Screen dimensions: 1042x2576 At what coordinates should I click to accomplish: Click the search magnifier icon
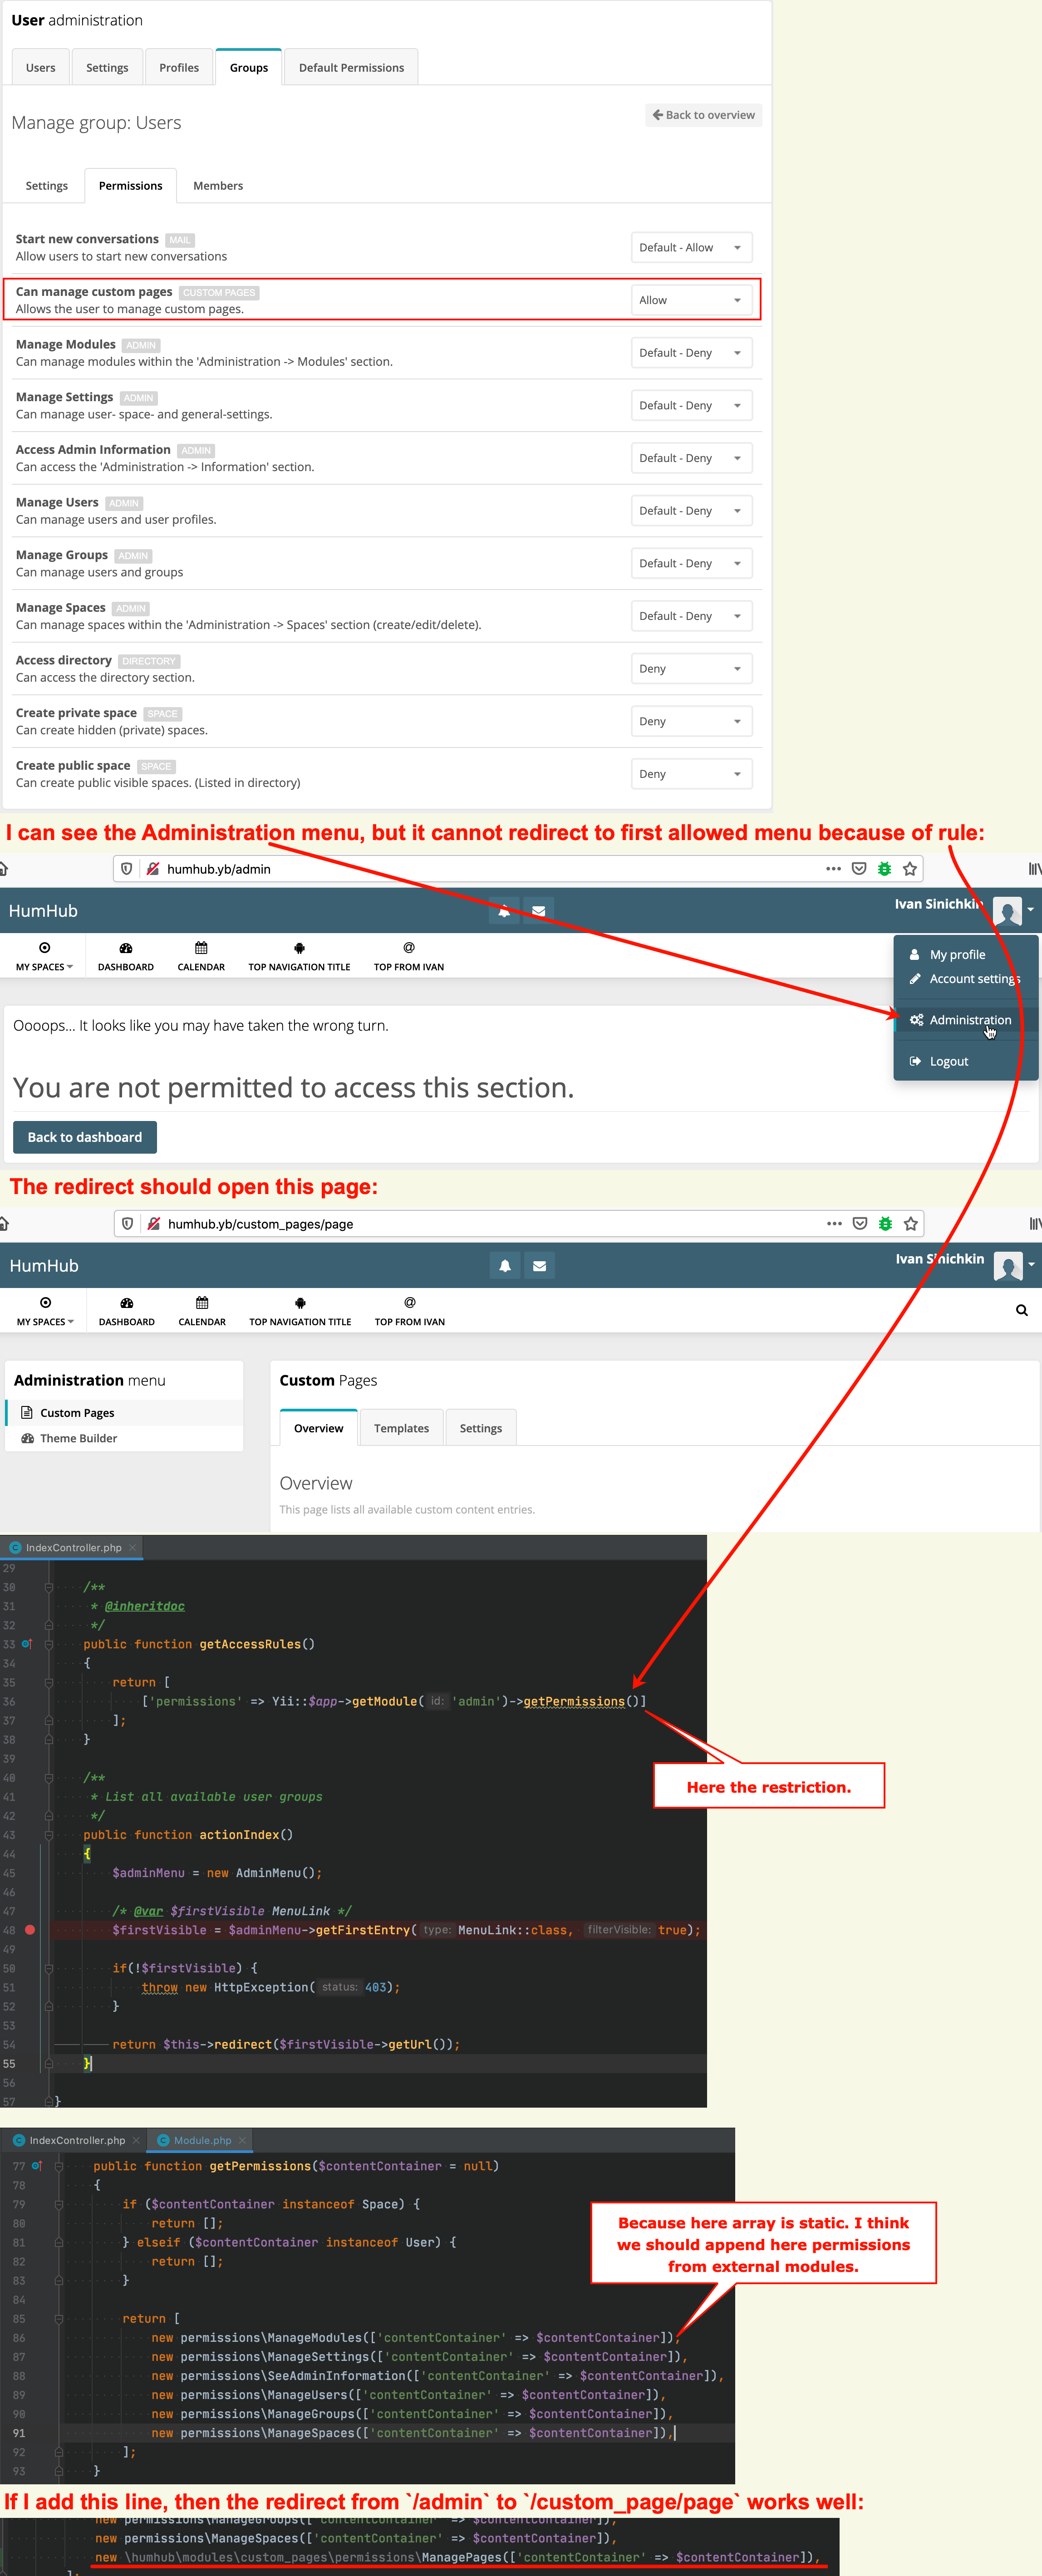[x=1021, y=1309]
